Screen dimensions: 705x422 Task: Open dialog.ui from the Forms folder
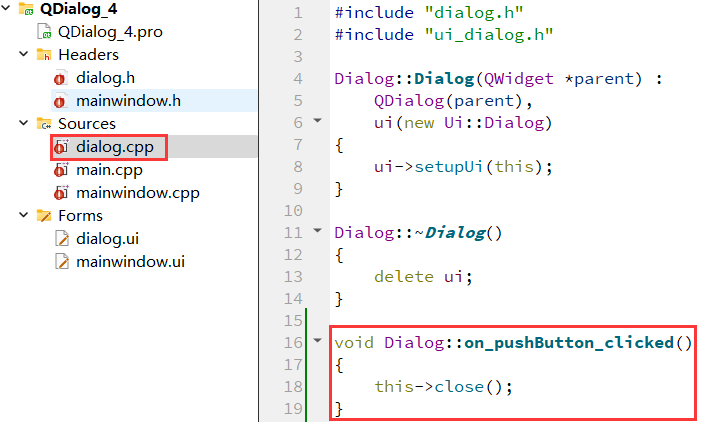107,239
